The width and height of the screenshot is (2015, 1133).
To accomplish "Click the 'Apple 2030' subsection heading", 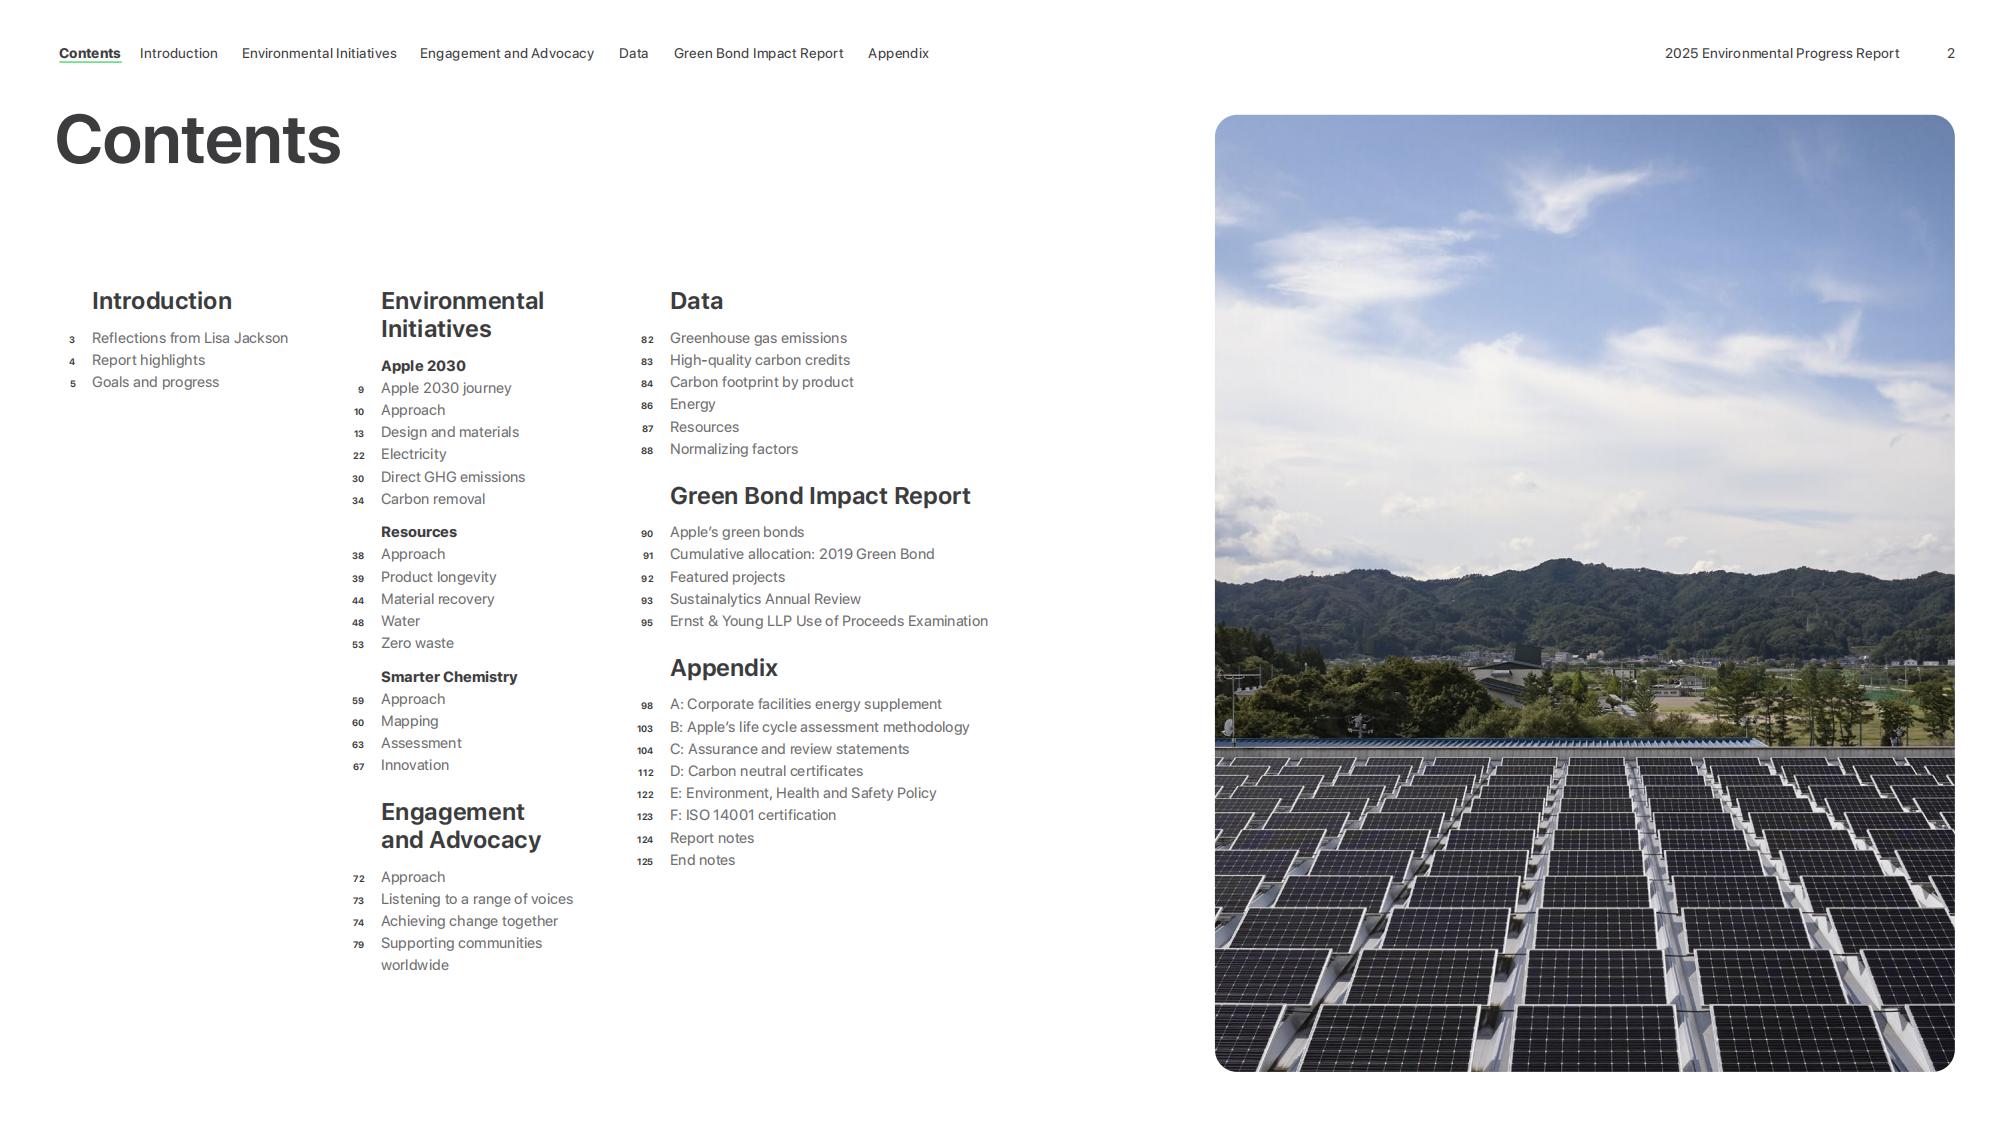I will [423, 366].
